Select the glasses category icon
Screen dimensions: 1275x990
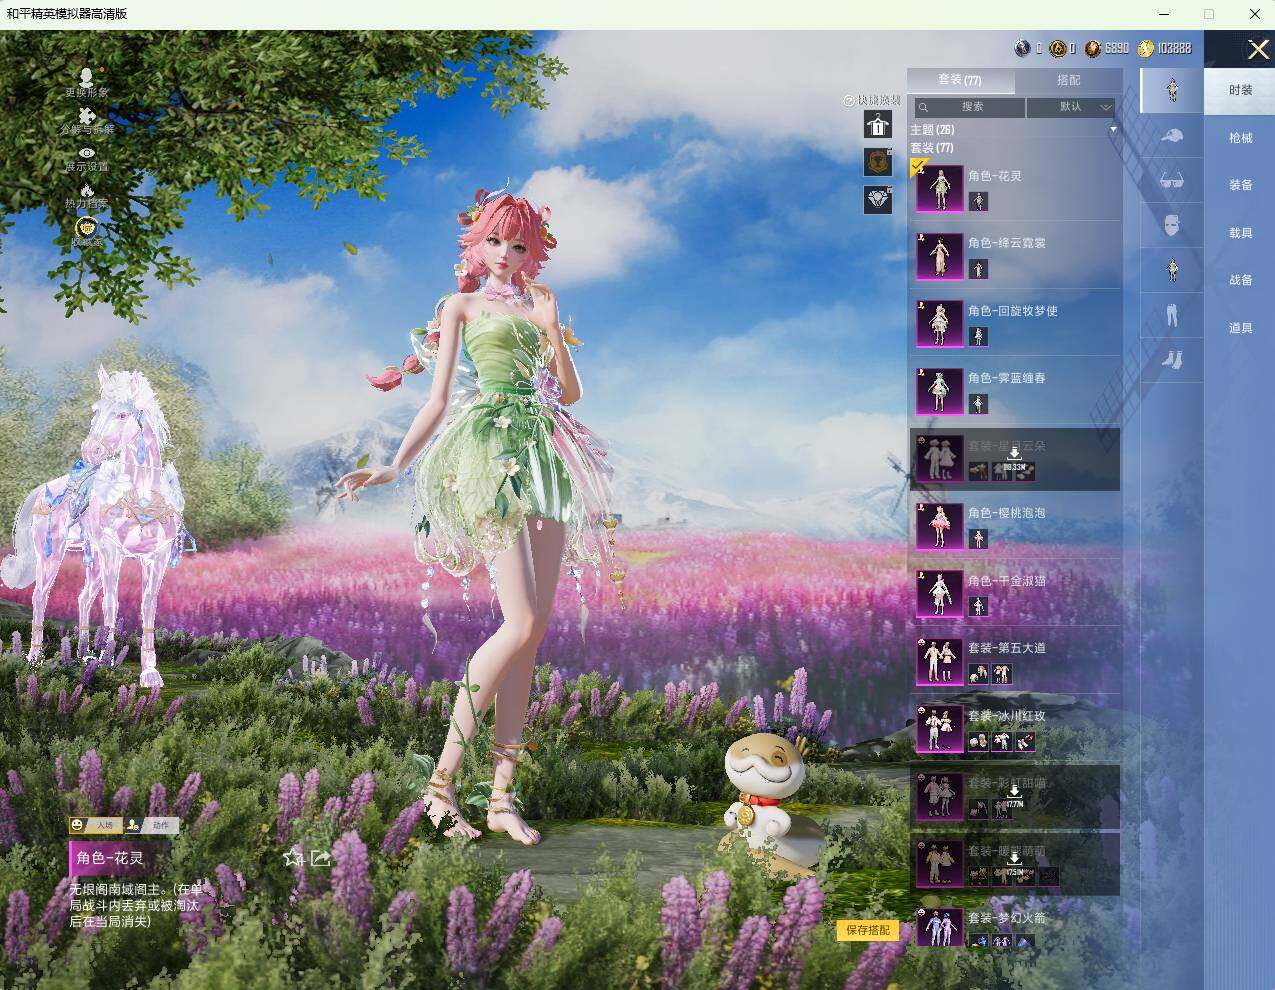click(x=1172, y=180)
